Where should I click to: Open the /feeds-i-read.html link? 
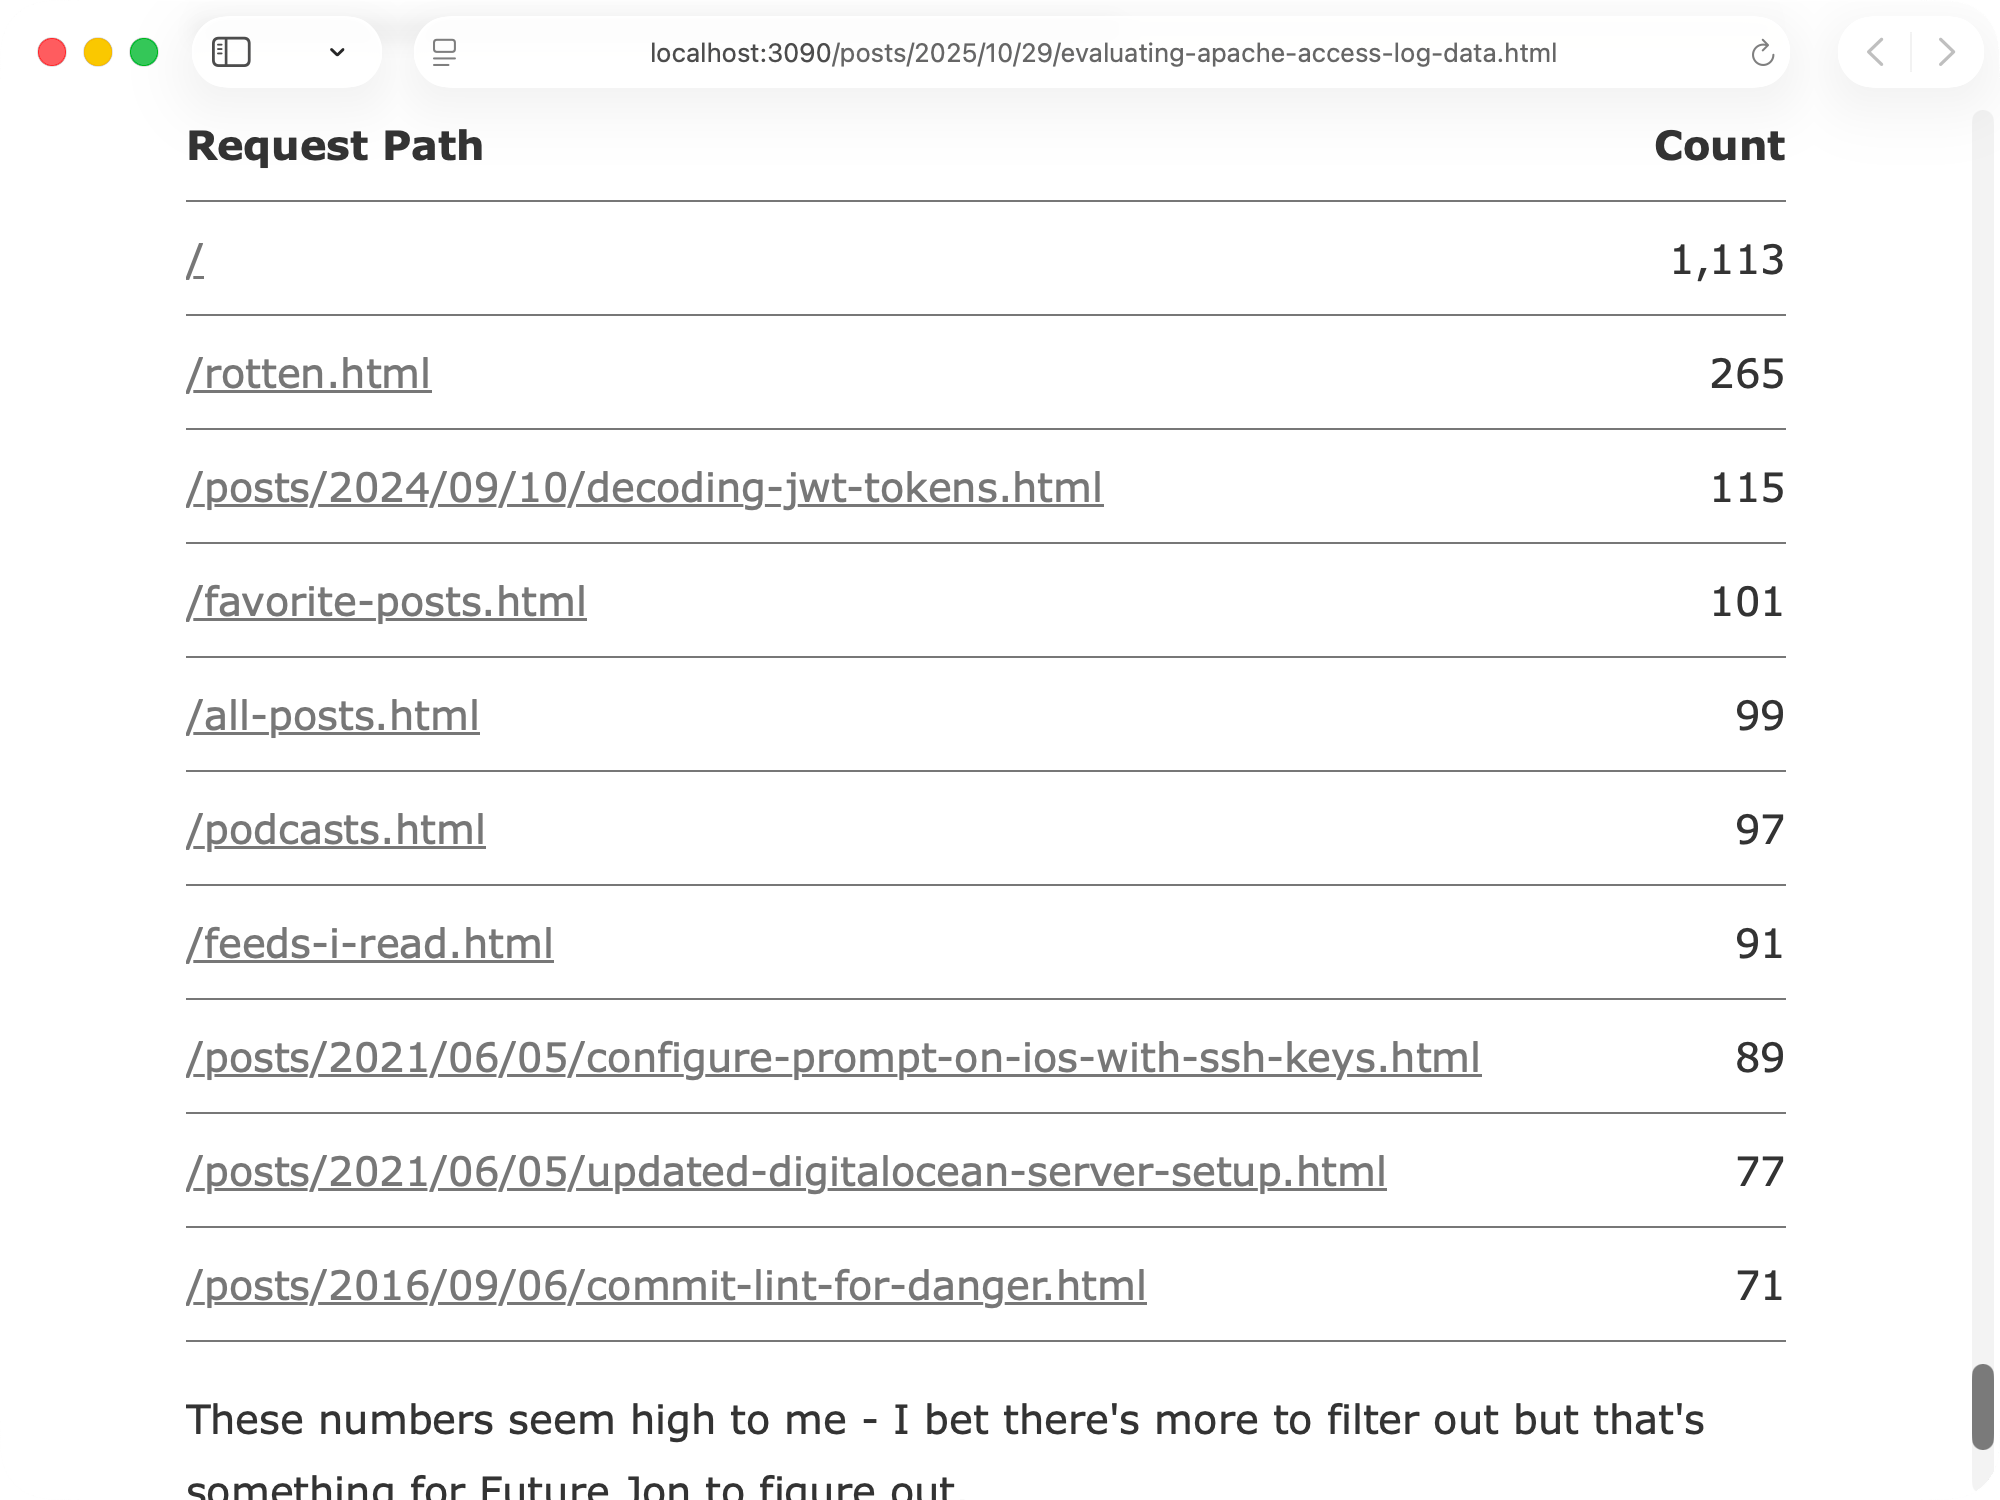[x=369, y=944]
